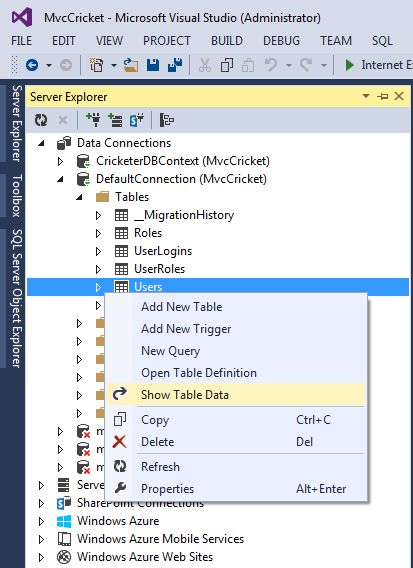Choose Show Table Data from context menu
The height and width of the screenshot is (568, 413).
[x=235, y=394]
